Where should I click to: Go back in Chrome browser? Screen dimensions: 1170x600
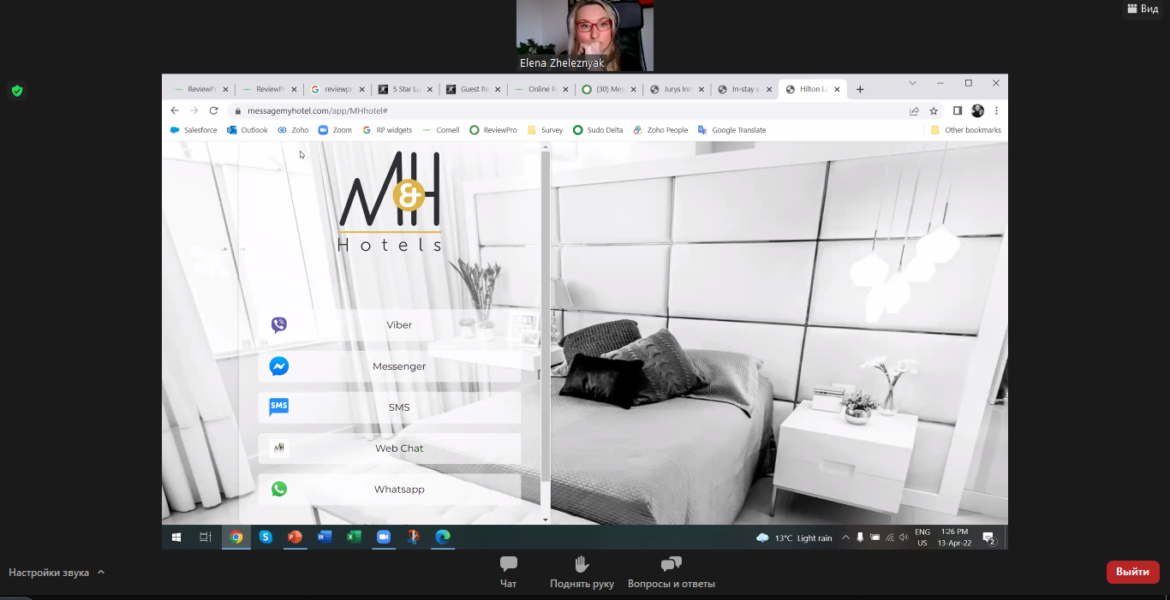[175, 110]
